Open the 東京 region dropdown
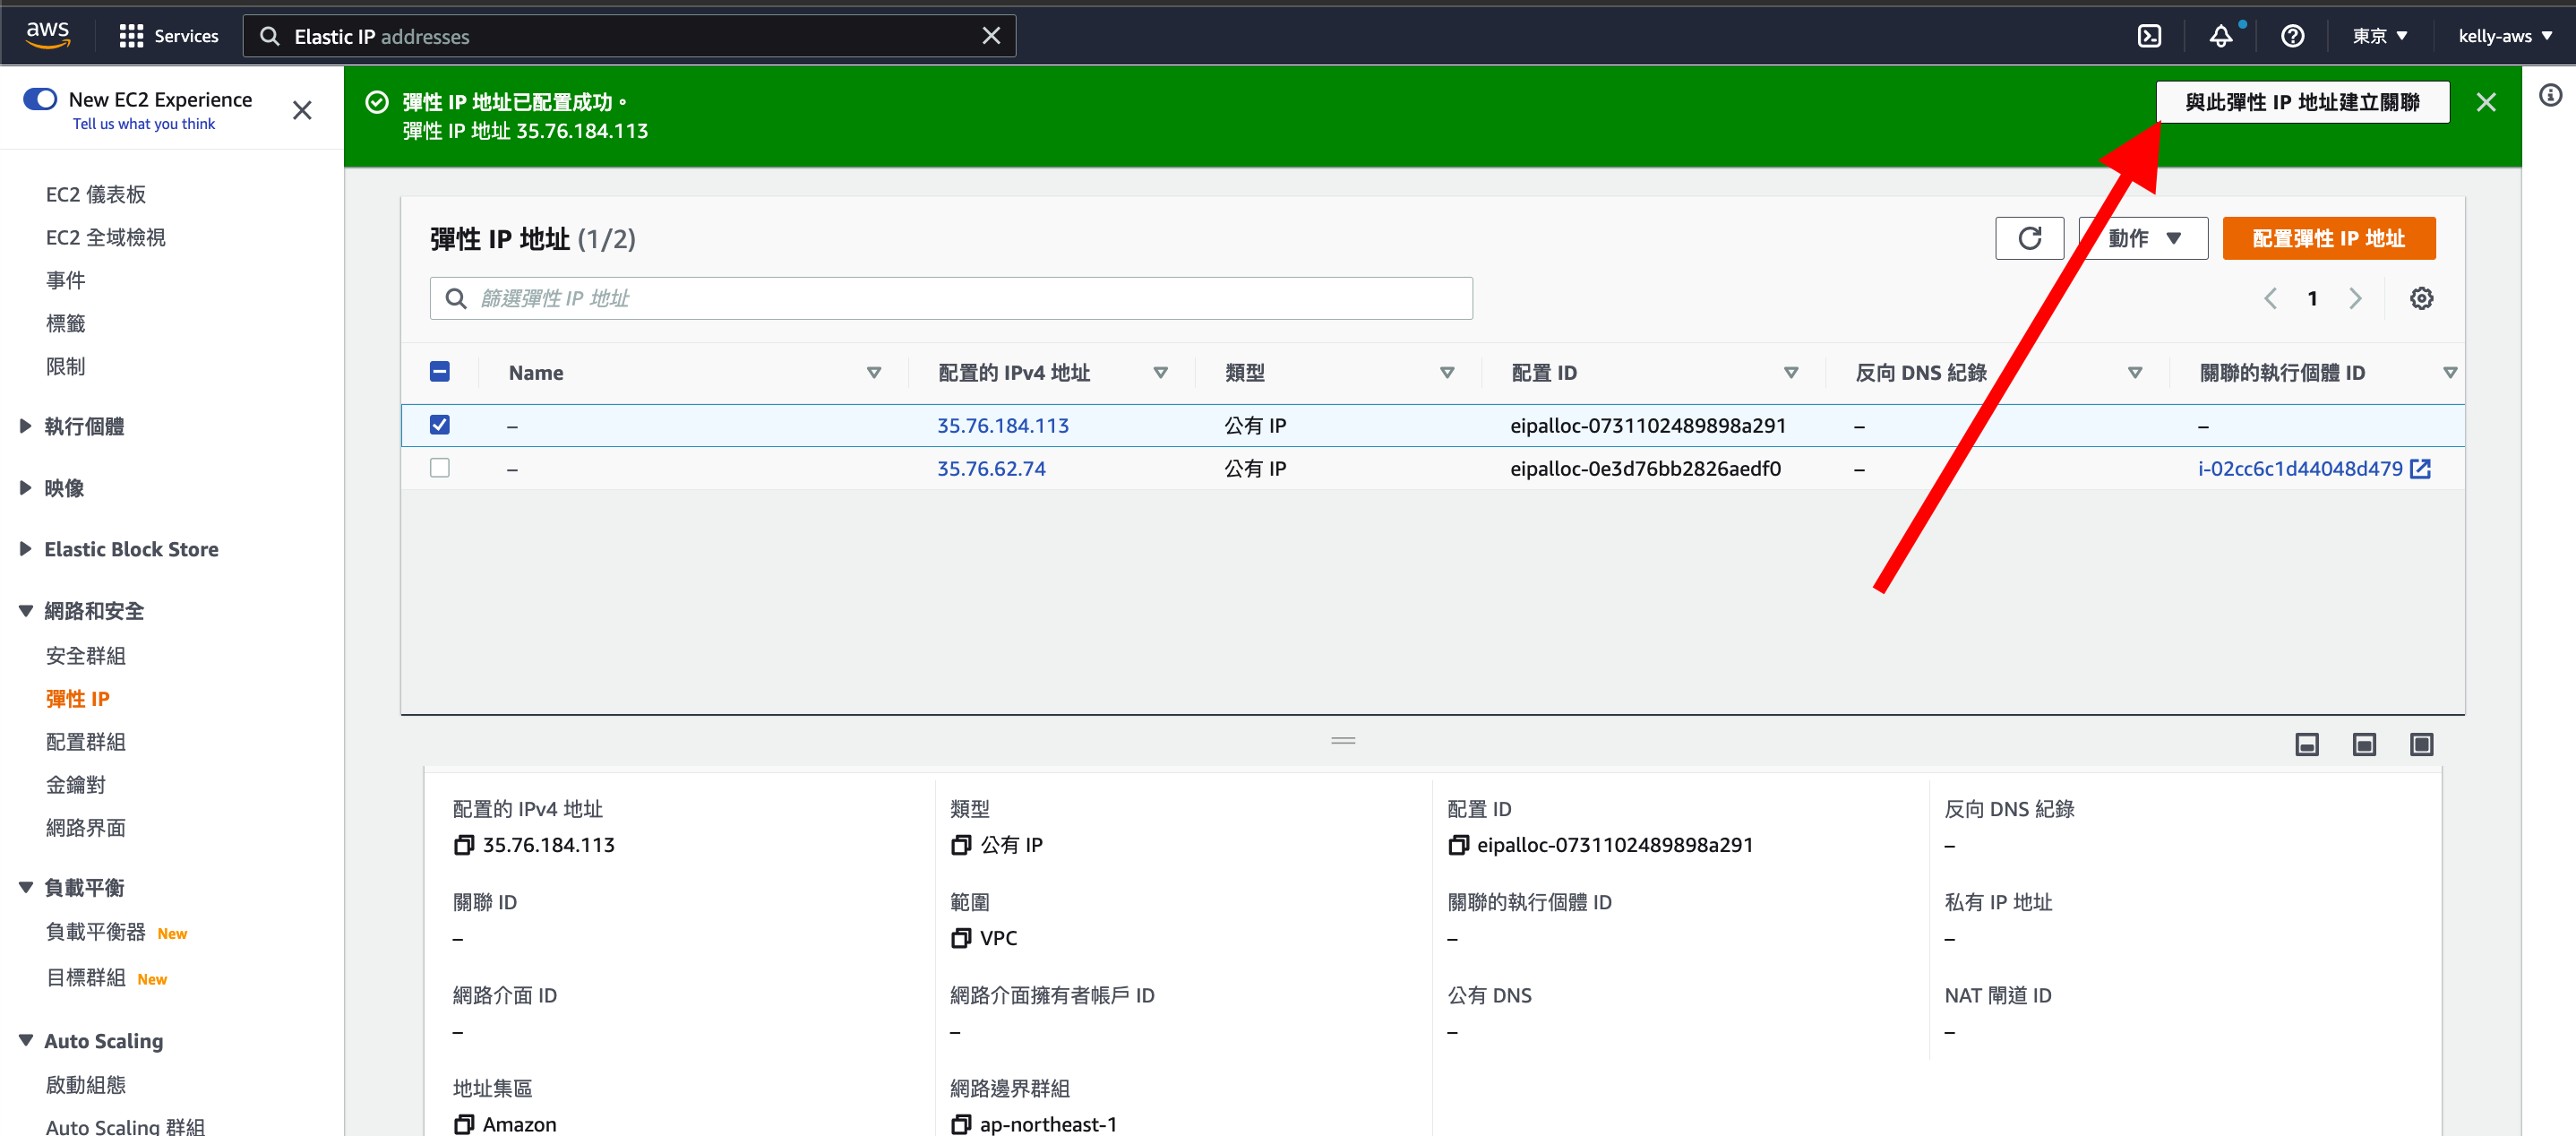 tap(2379, 36)
